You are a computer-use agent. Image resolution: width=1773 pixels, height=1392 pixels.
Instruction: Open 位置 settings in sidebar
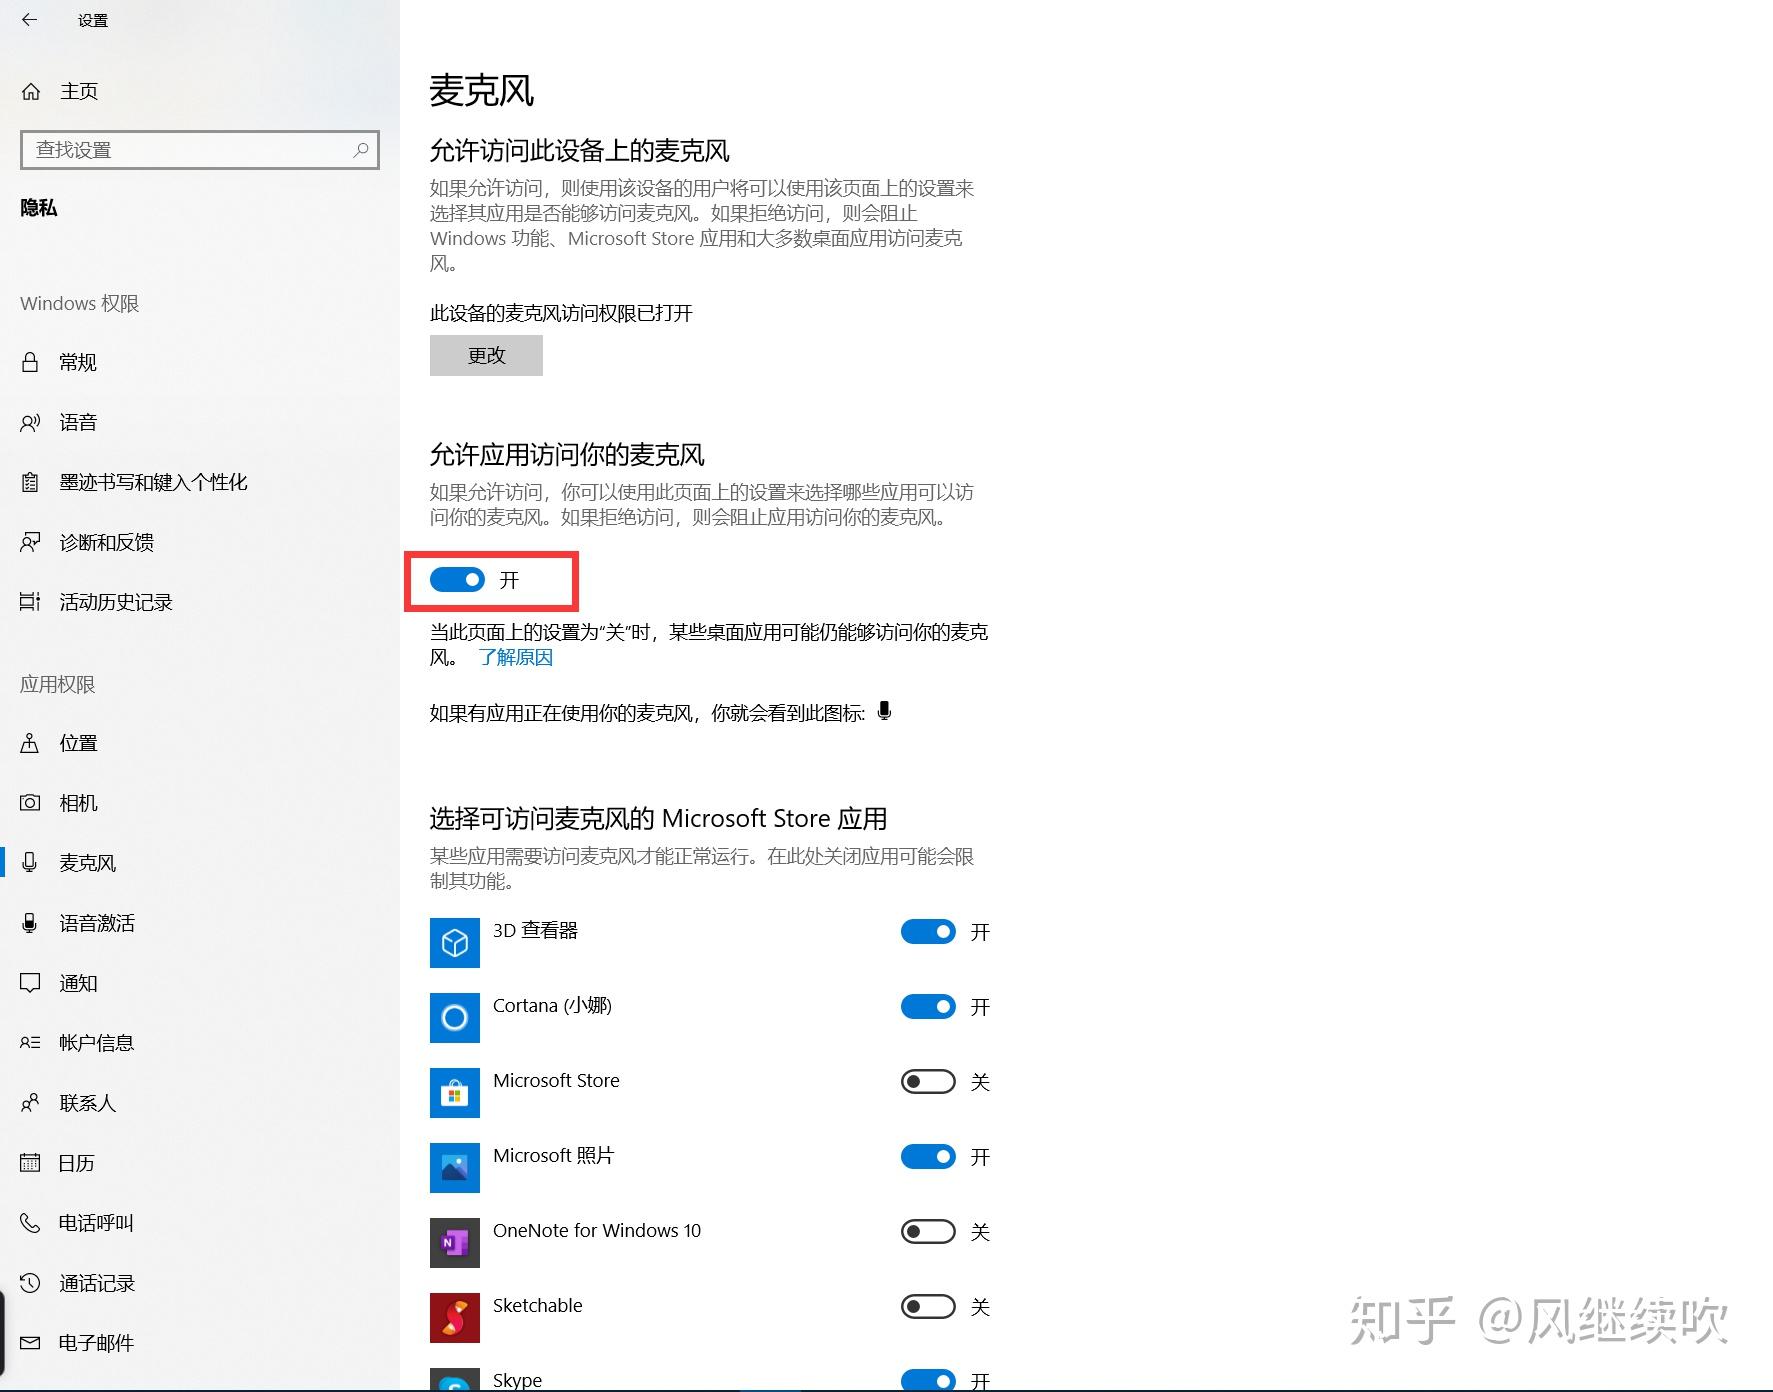coord(78,743)
